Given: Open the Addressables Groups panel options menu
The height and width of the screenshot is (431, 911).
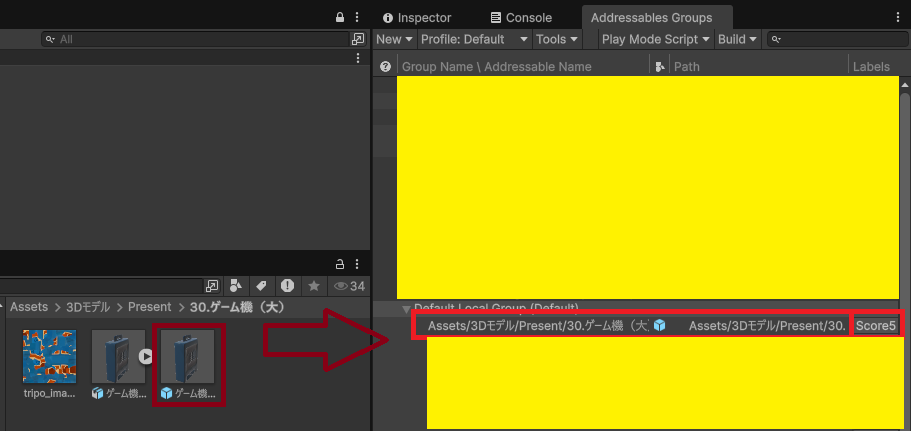Looking at the screenshot, I should (x=897, y=18).
